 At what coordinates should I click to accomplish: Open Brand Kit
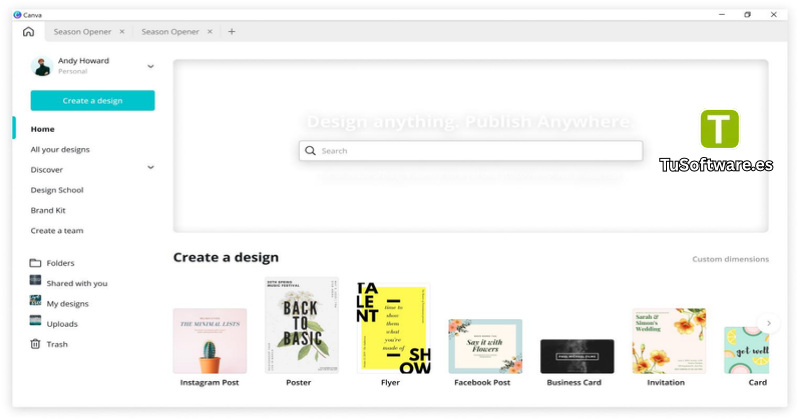[48, 210]
